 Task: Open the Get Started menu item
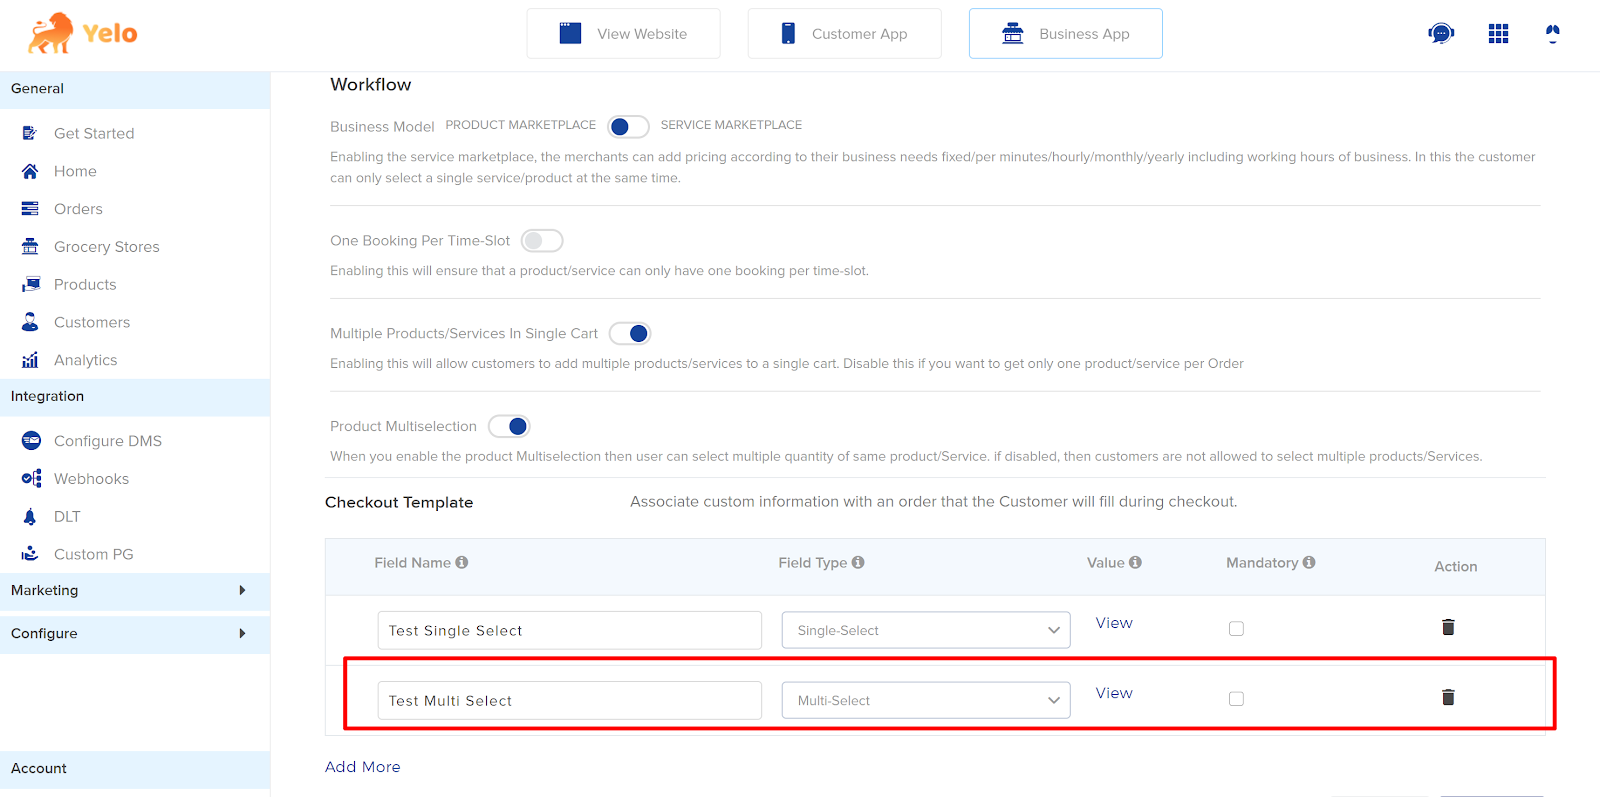tap(94, 133)
